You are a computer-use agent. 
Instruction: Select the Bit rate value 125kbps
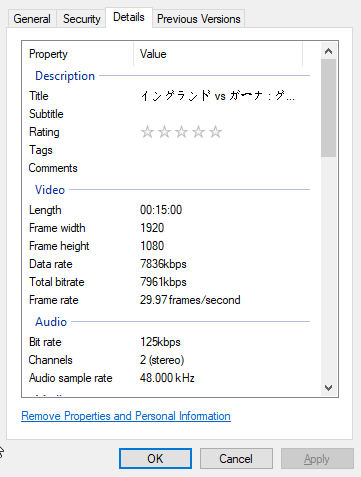pyautogui.click(x=160, y=342)
